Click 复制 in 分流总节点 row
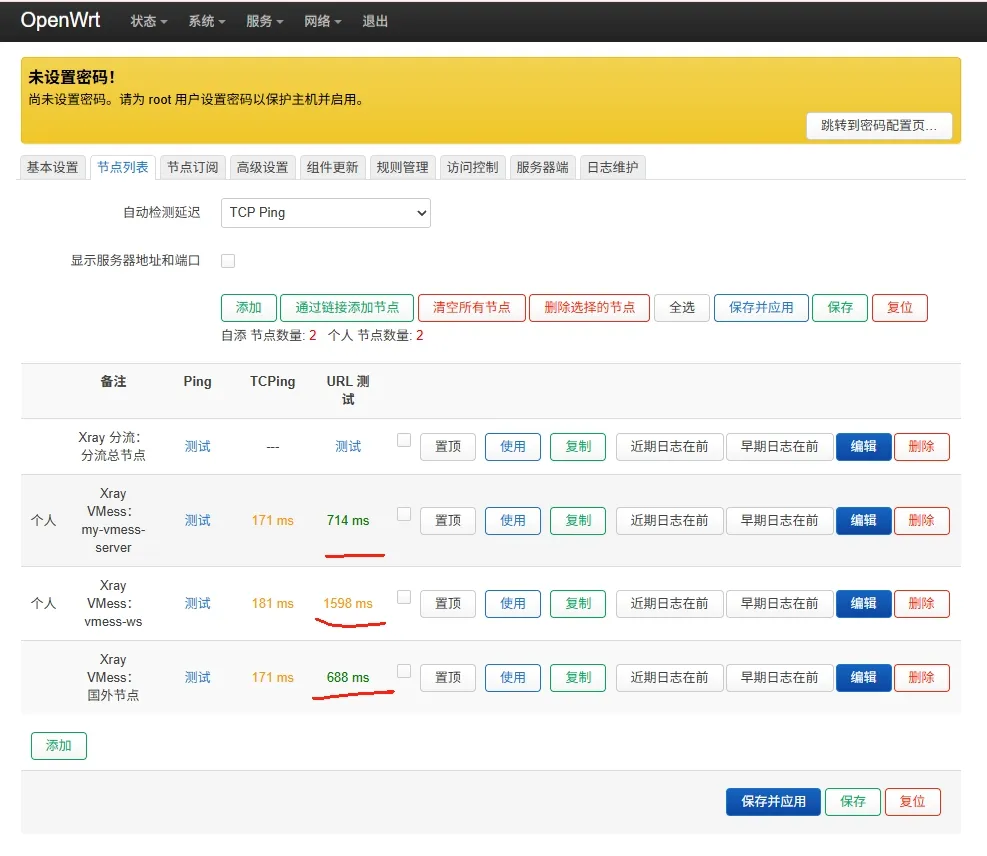 (x=578, y=447)
